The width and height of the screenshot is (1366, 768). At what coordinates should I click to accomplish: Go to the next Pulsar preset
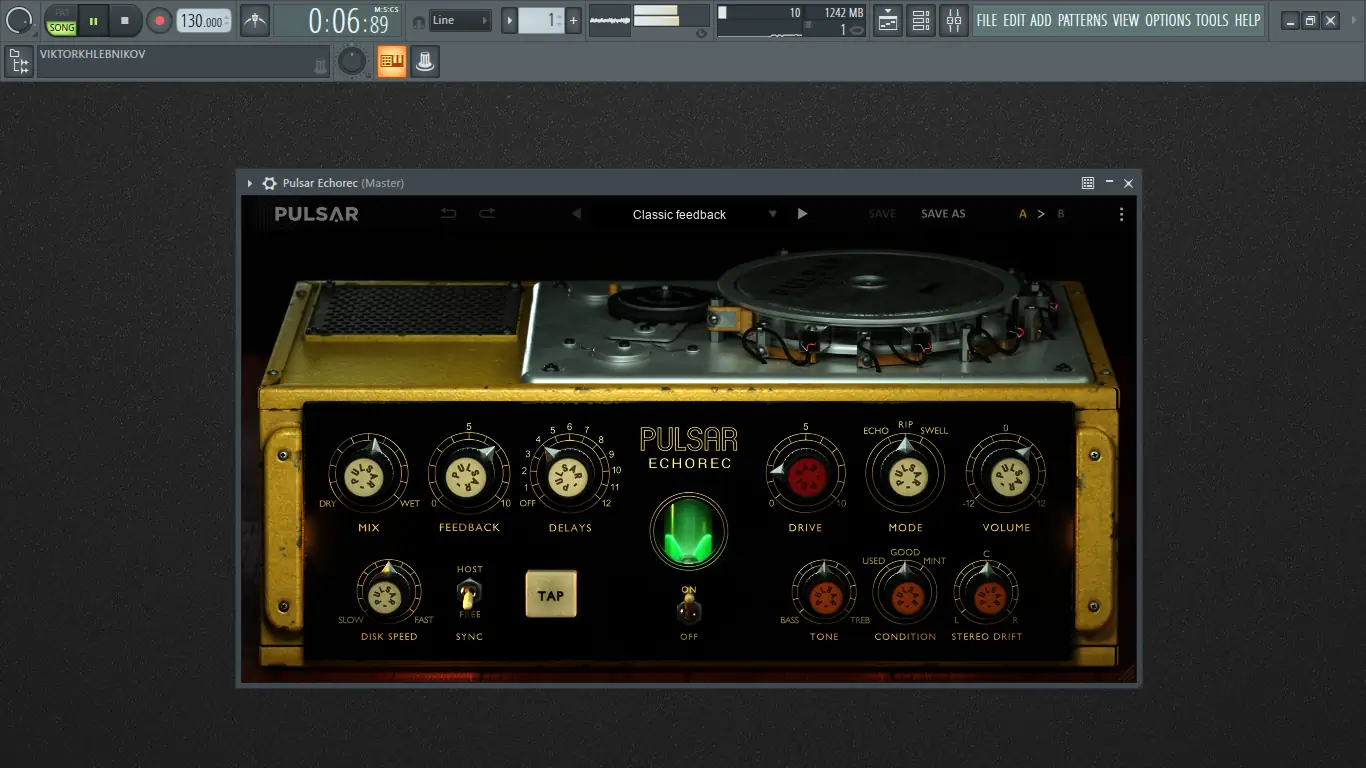(802, 214)
